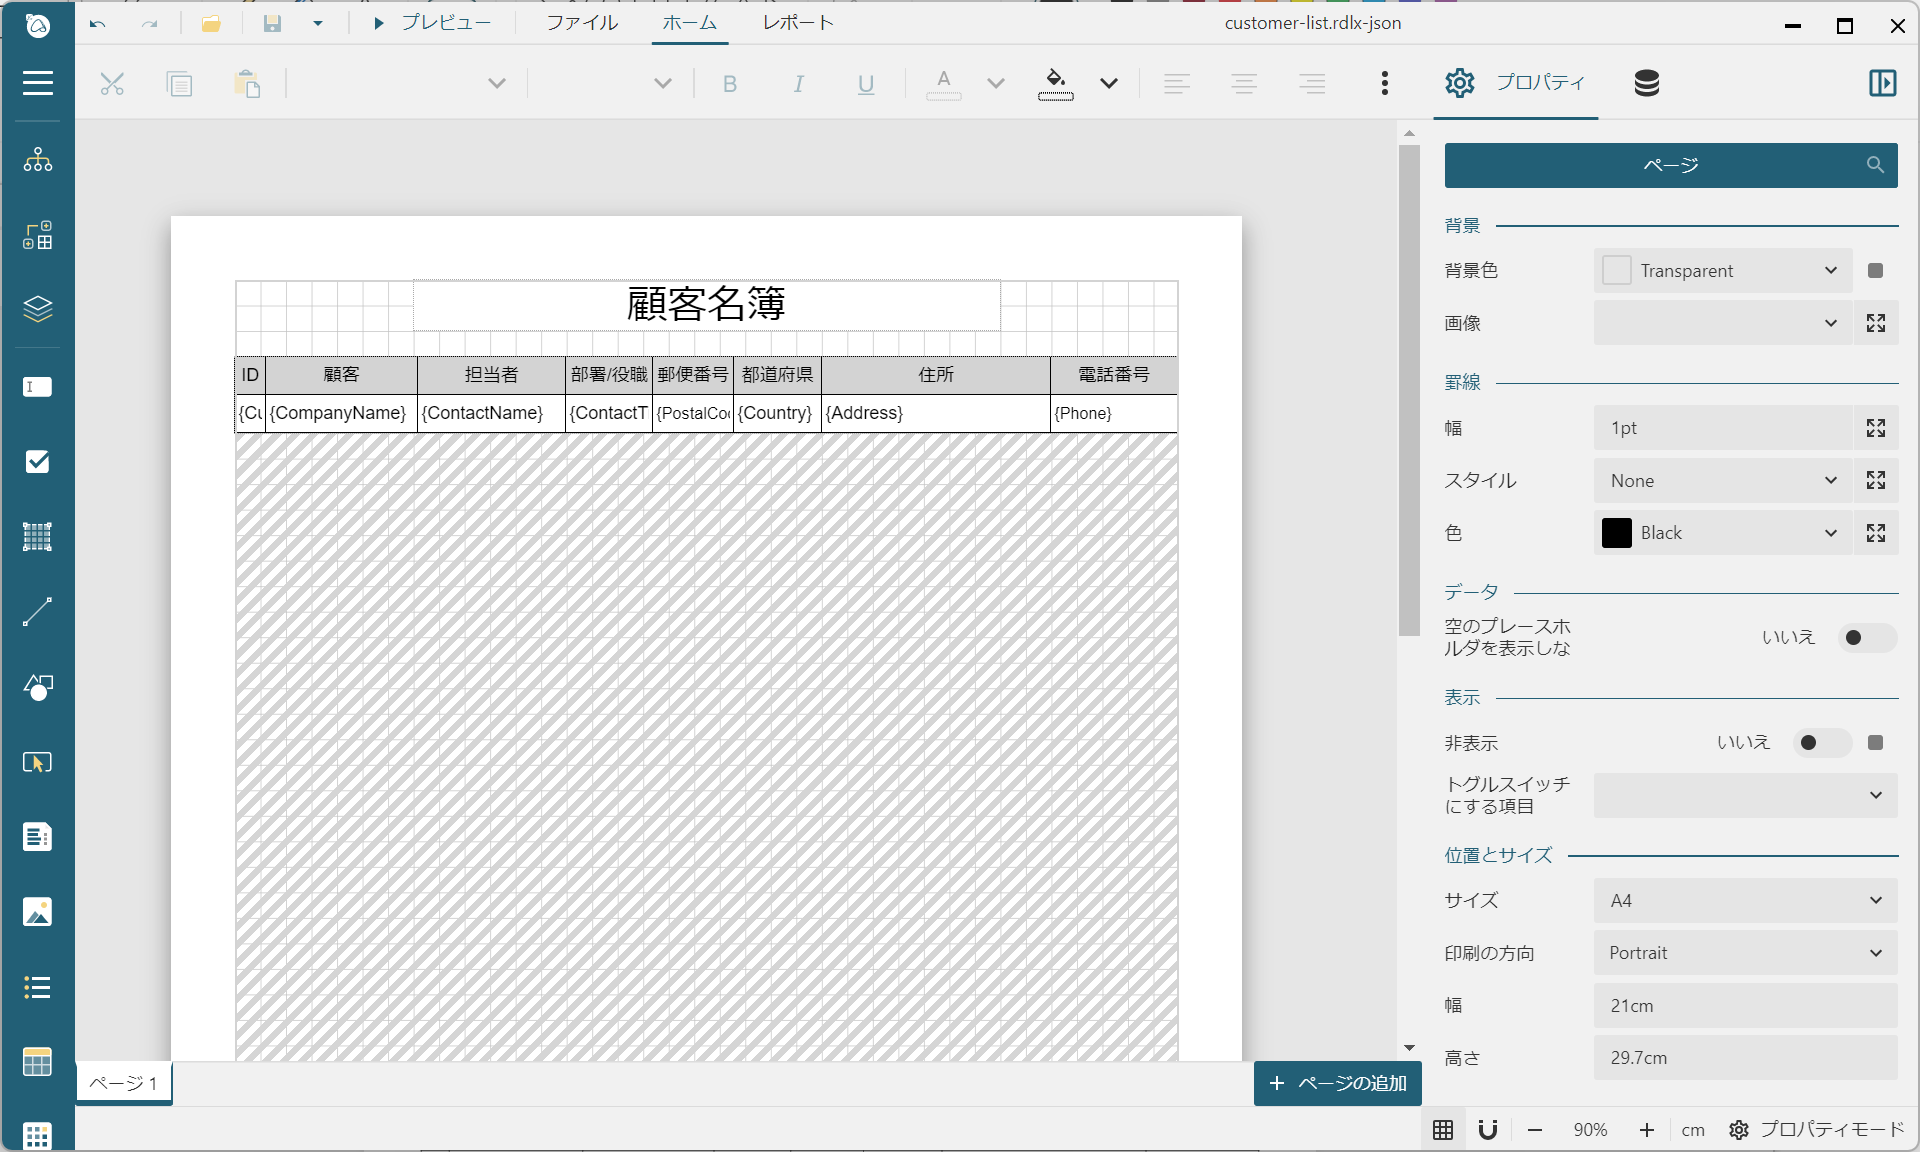
Task: Select the CheckBox report item tool
Action: click(37, 461)
